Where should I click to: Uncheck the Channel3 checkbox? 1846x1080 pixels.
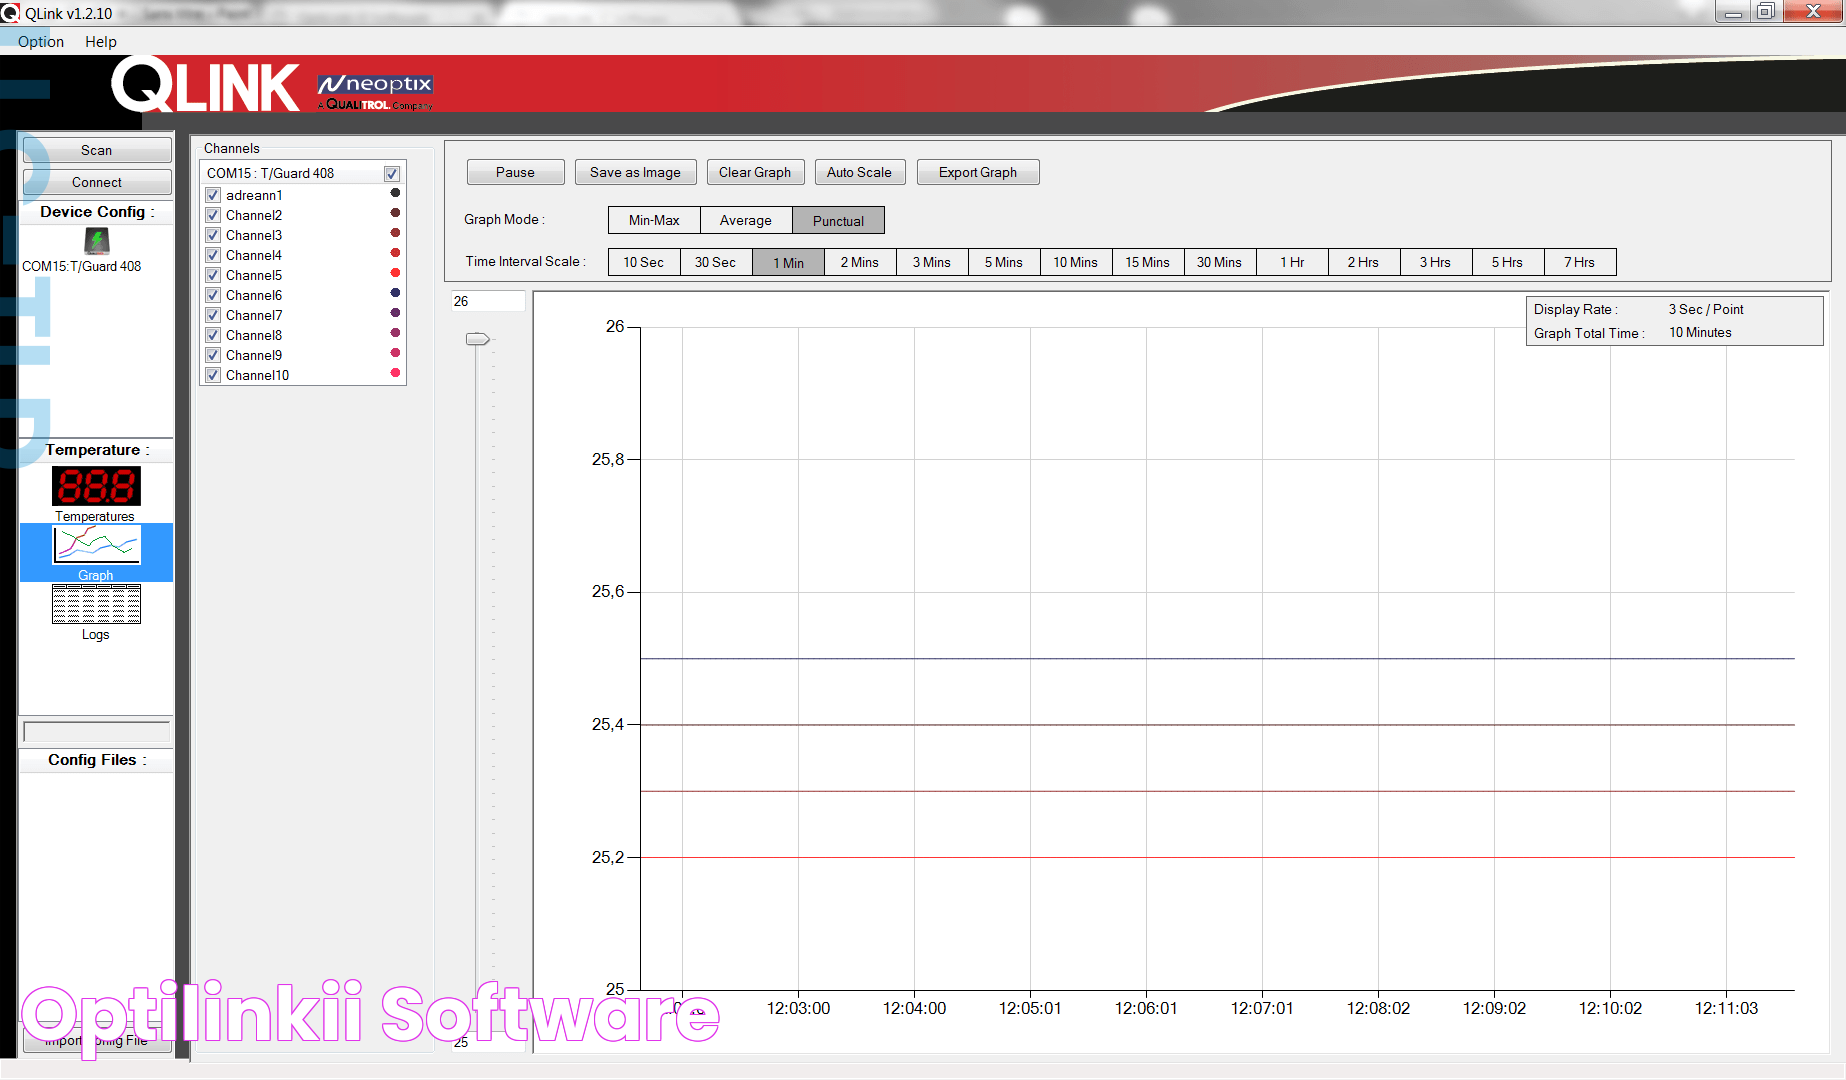(213, 235)
